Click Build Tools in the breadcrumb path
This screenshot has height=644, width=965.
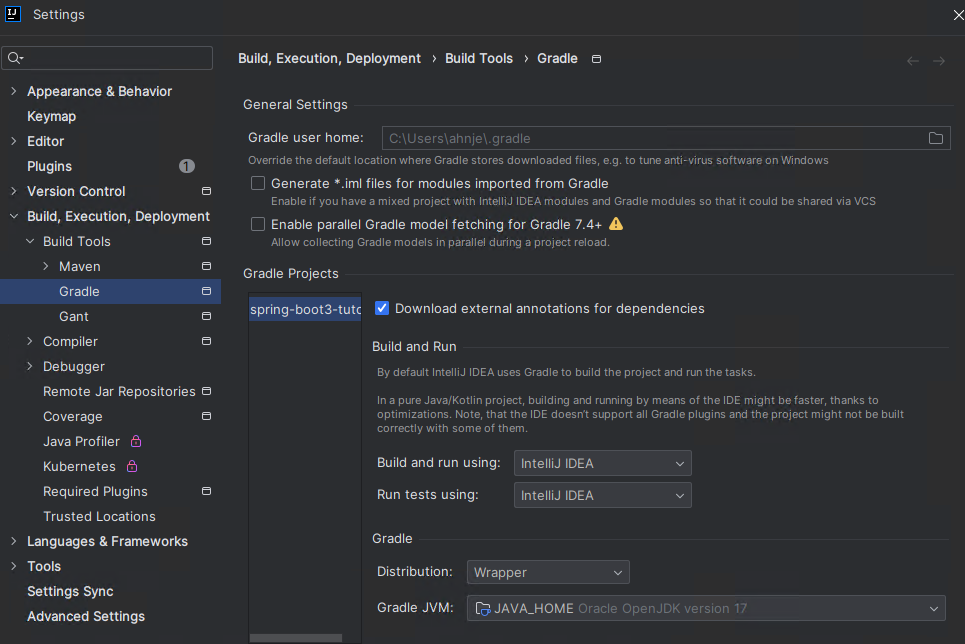tap(478, 58)
